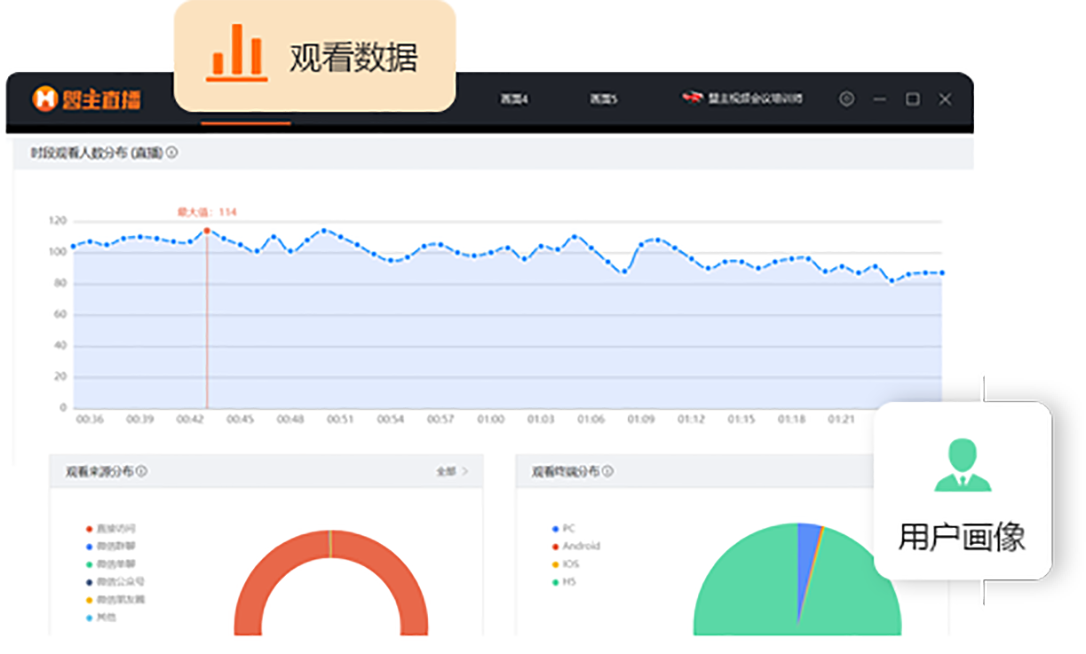Toggle 微信公众号 legend item

pyautogui.click(x=115, y=582)
